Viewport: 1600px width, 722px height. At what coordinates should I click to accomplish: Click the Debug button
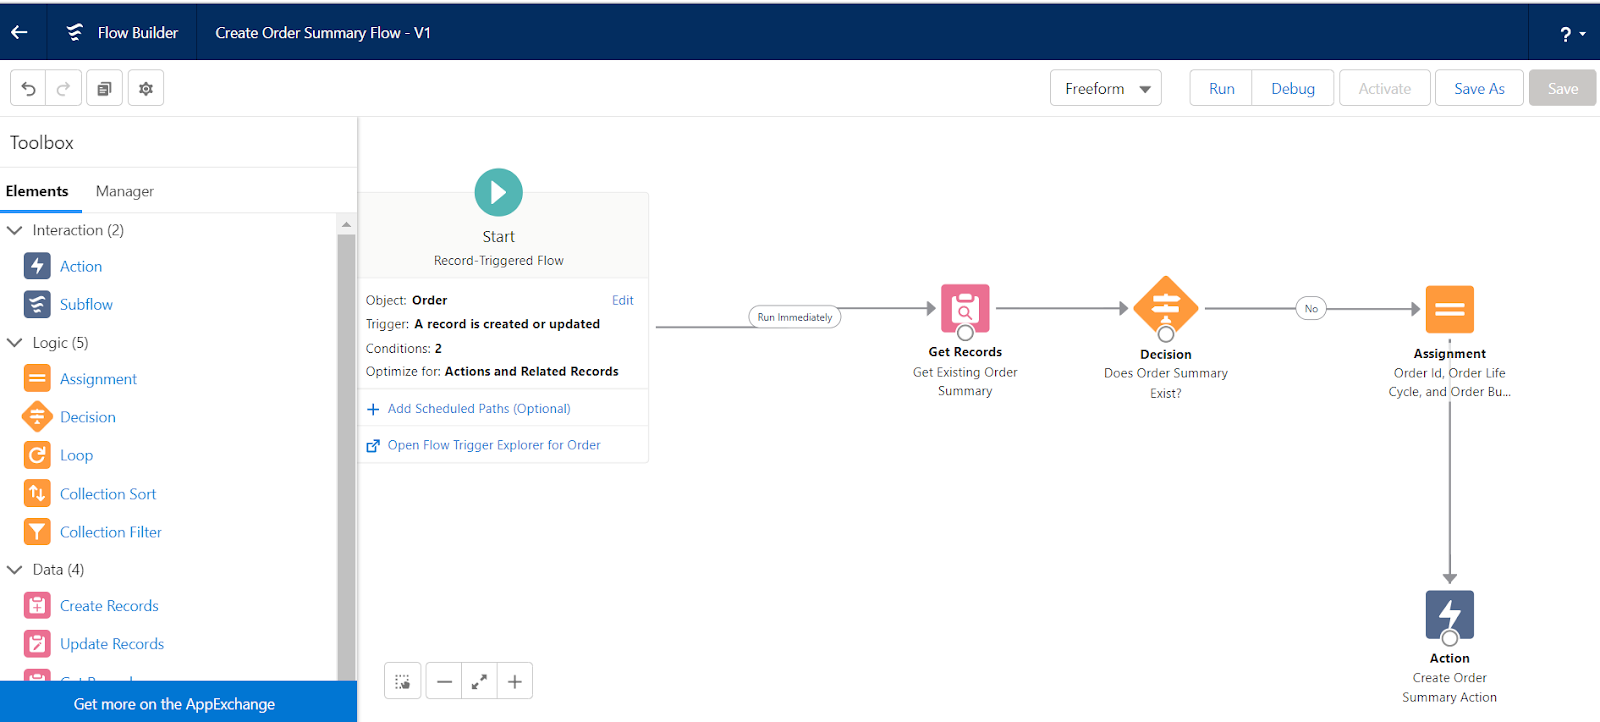[x=1293, y=89]
